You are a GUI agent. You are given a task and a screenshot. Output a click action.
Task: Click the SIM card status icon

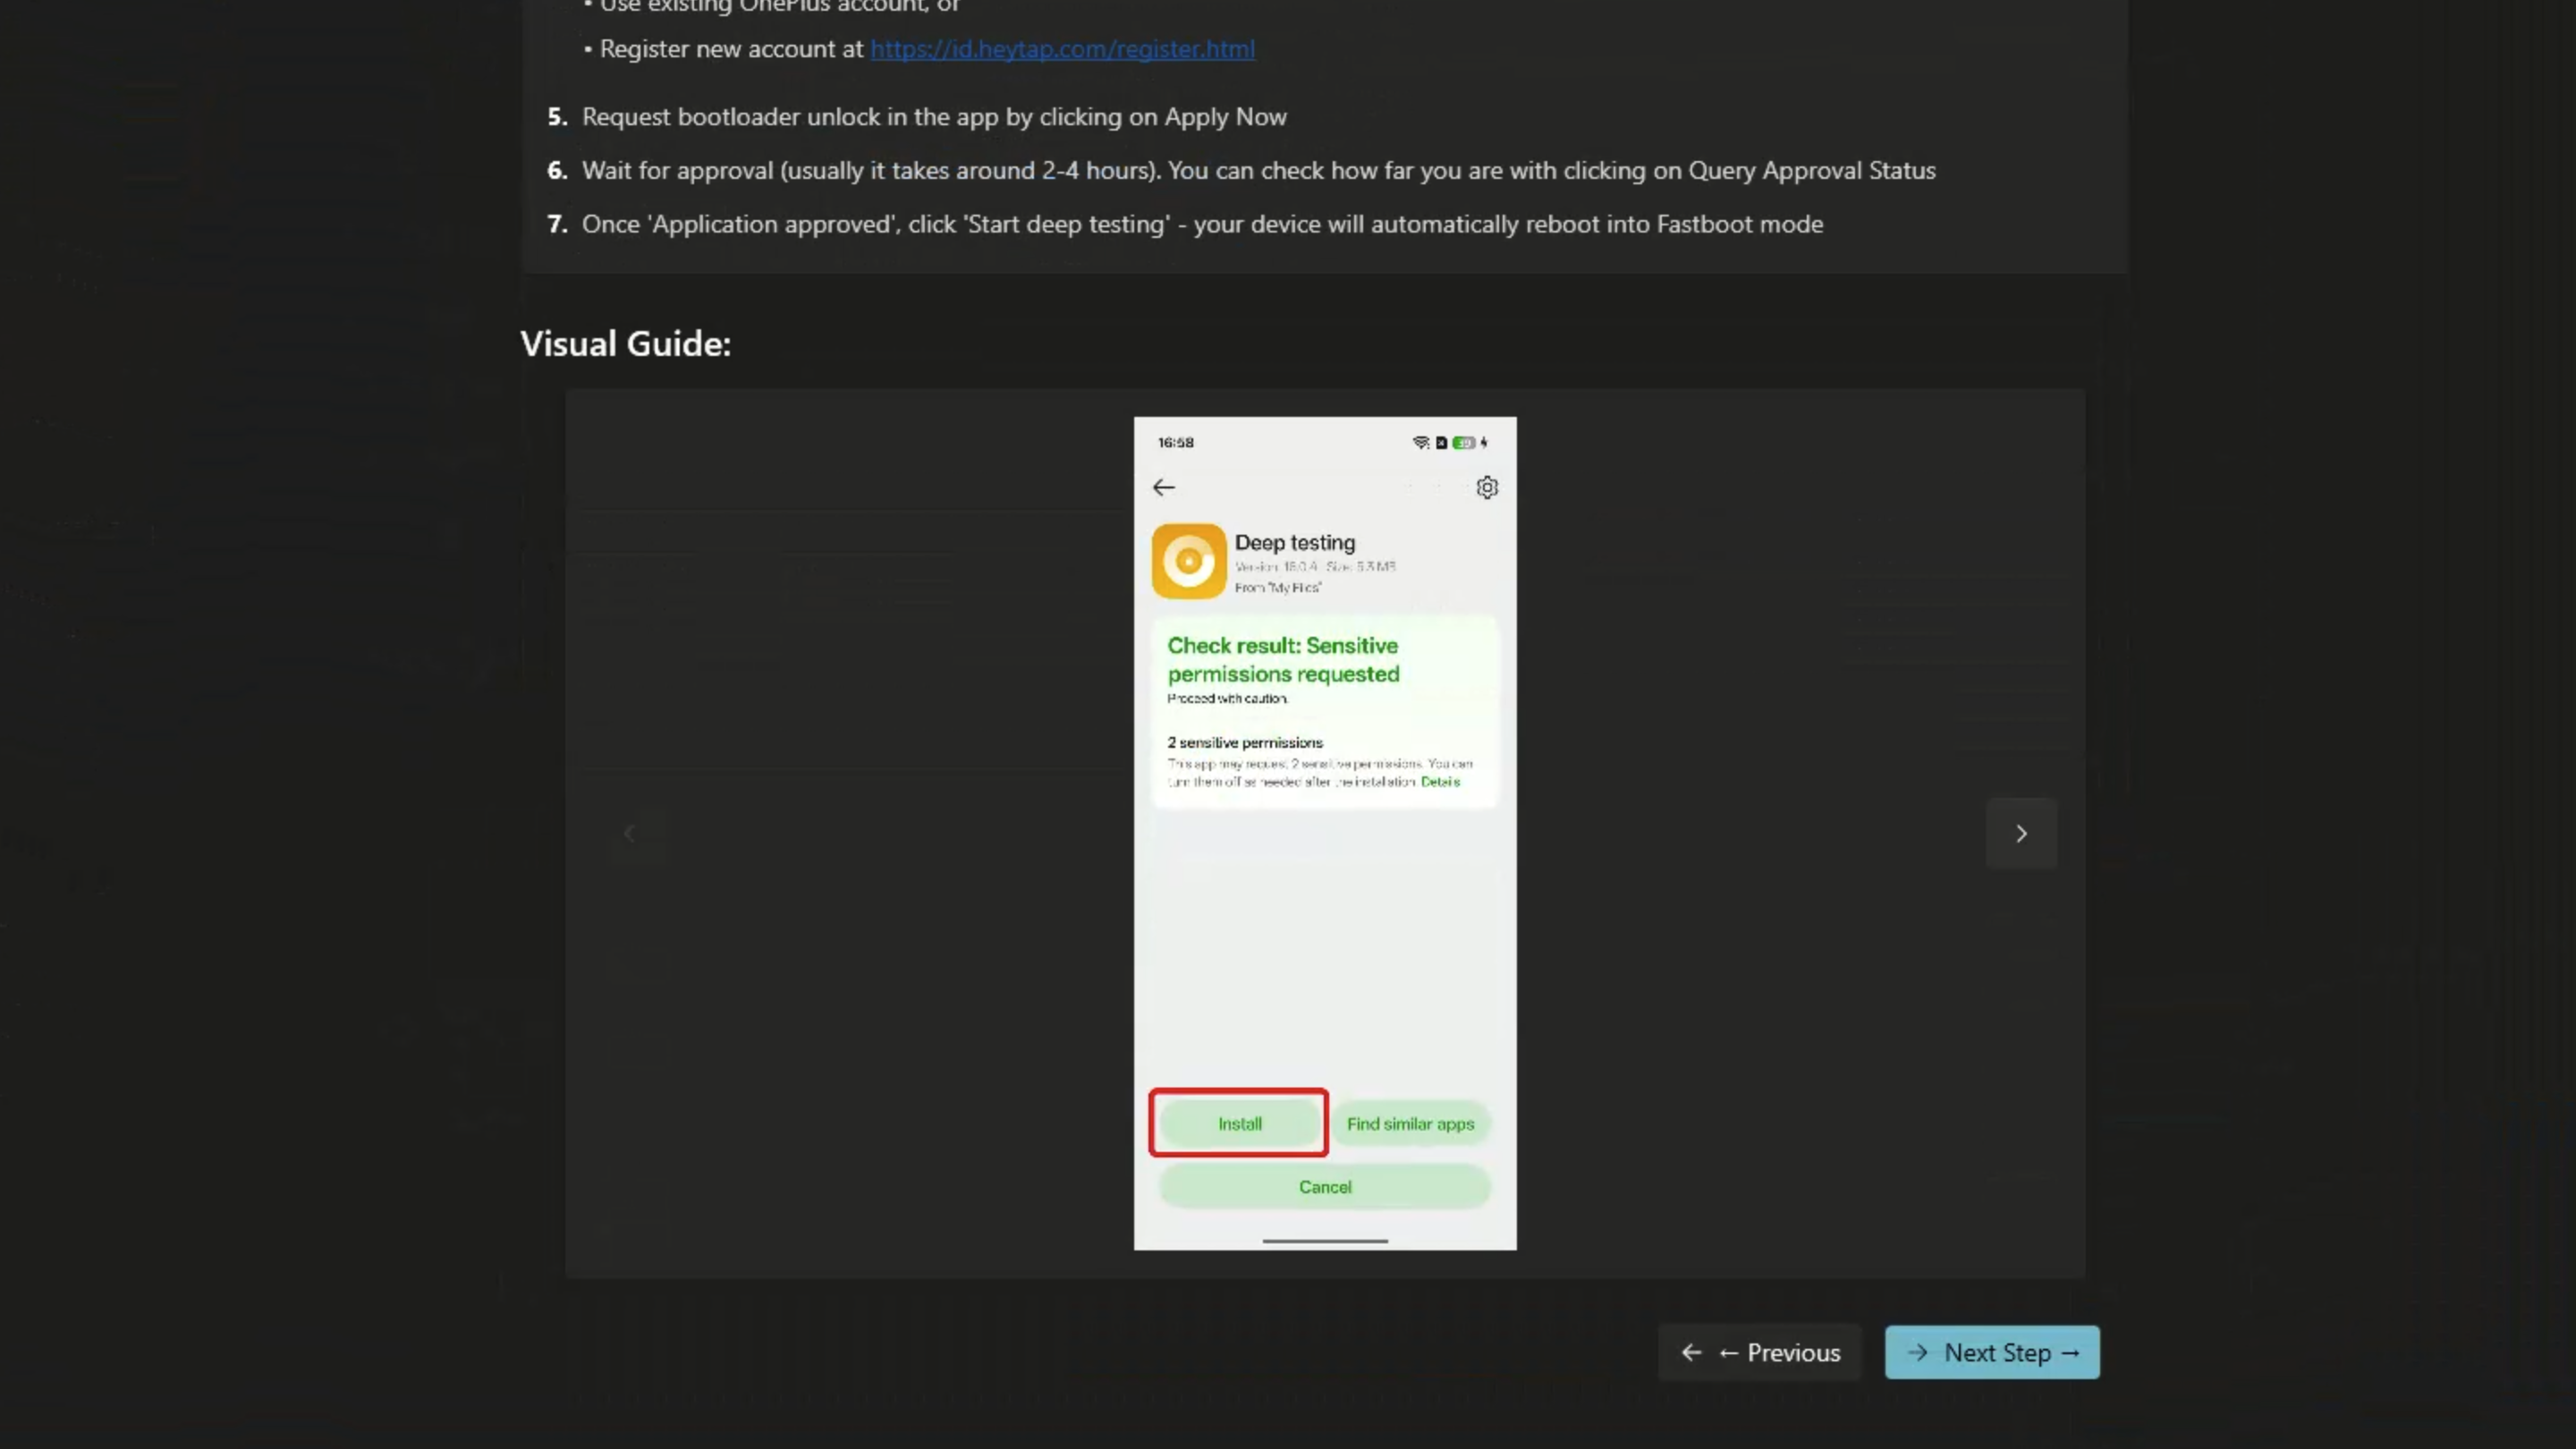point(1441,442)
